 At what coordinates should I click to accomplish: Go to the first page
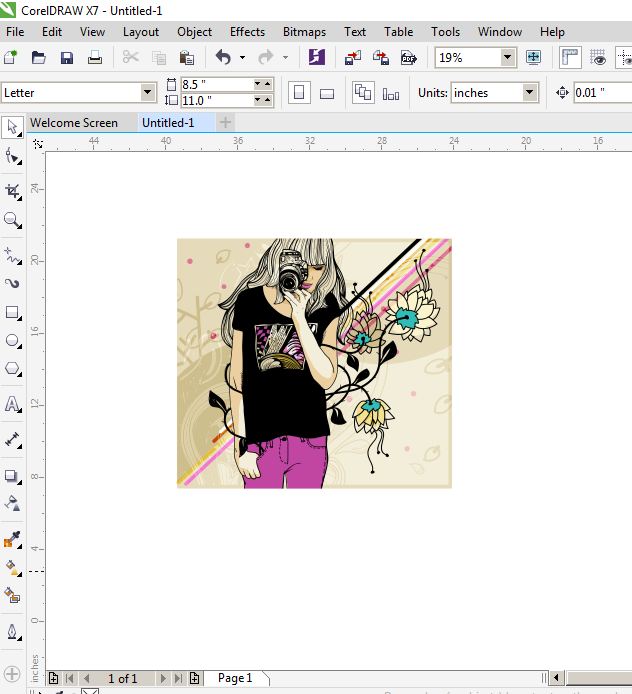click(69, 678)
